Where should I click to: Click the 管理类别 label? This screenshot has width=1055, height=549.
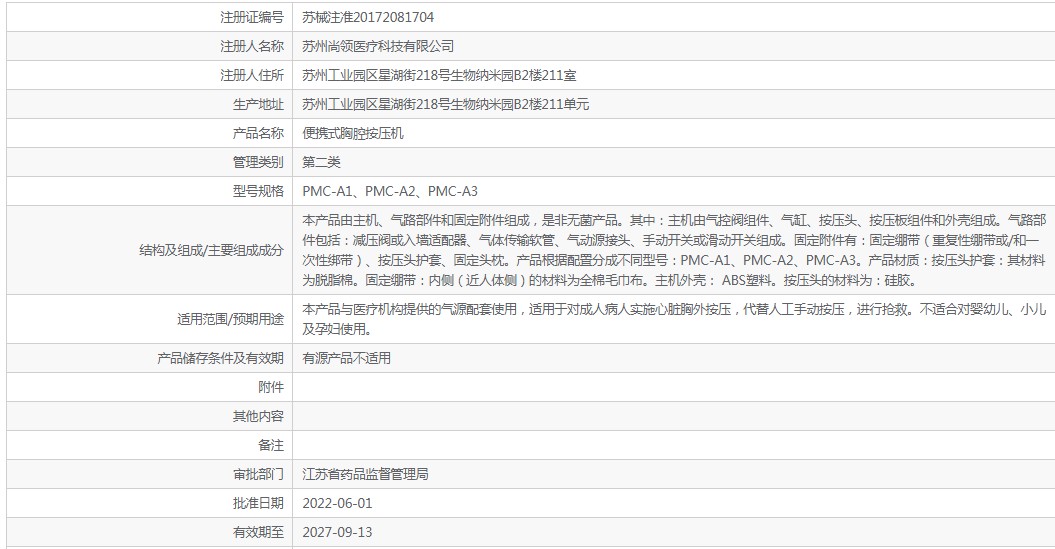click(258, 162)
